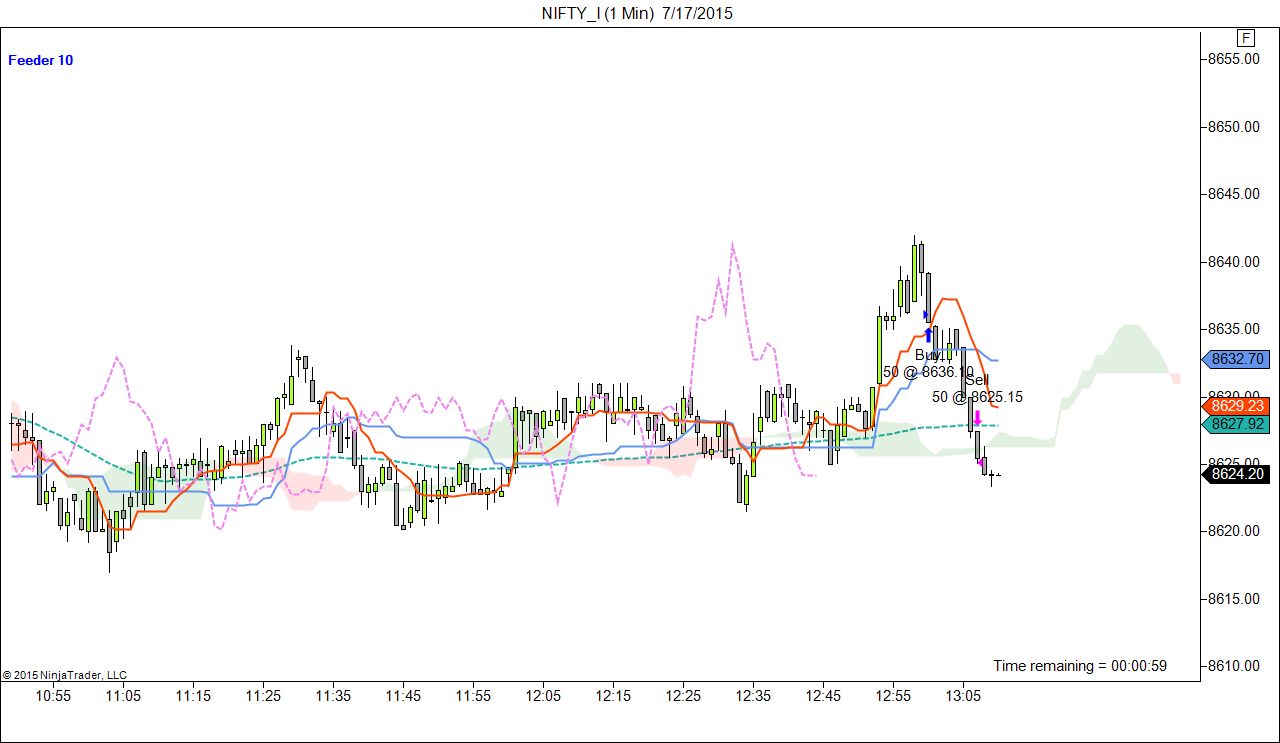Click the black 8624.20 last price marker
The image size is (1280, 743).
[1238, 474]
